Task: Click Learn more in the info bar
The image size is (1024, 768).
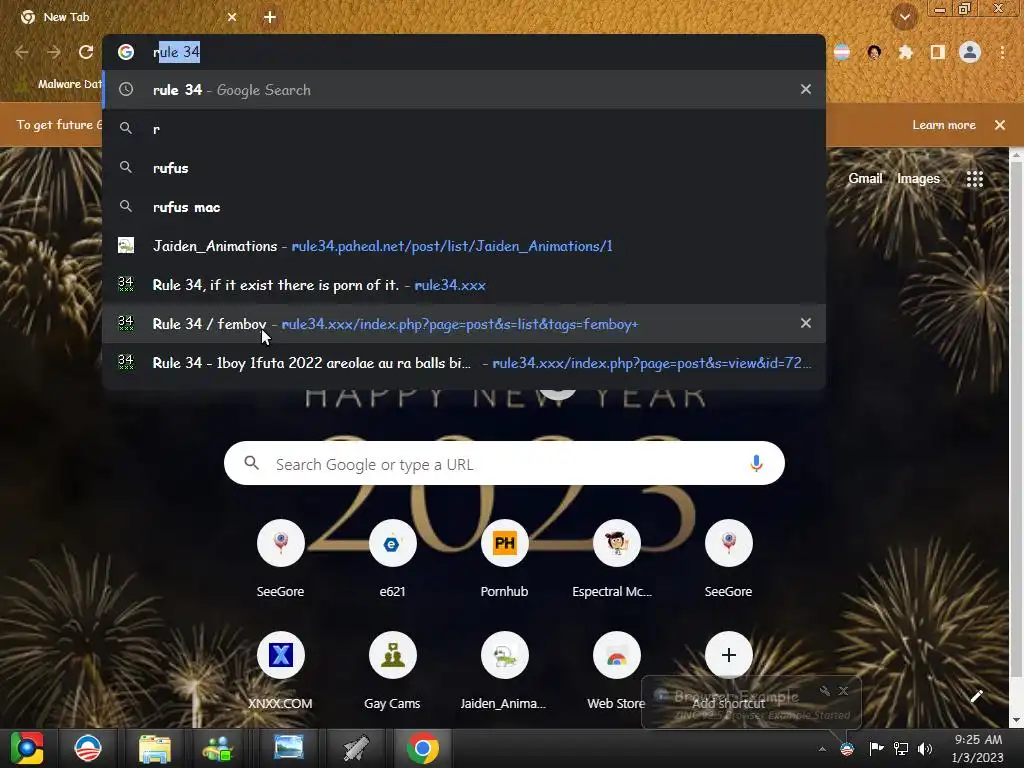Action: (944, 125)
